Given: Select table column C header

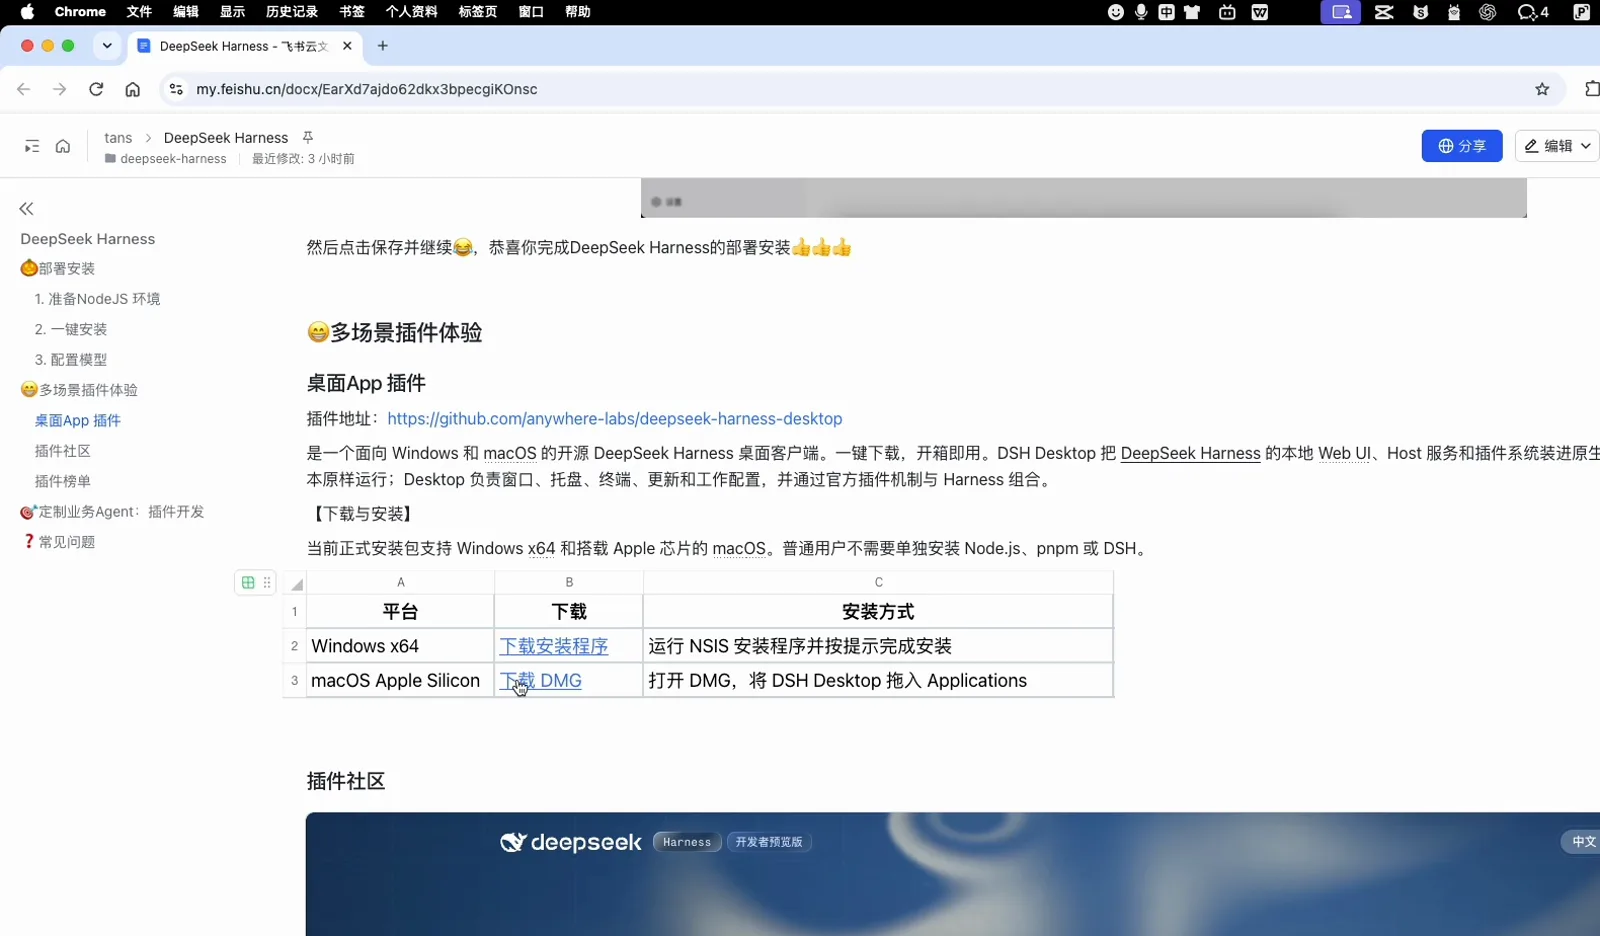Looking at the screenshot, I should pos(878,583).
